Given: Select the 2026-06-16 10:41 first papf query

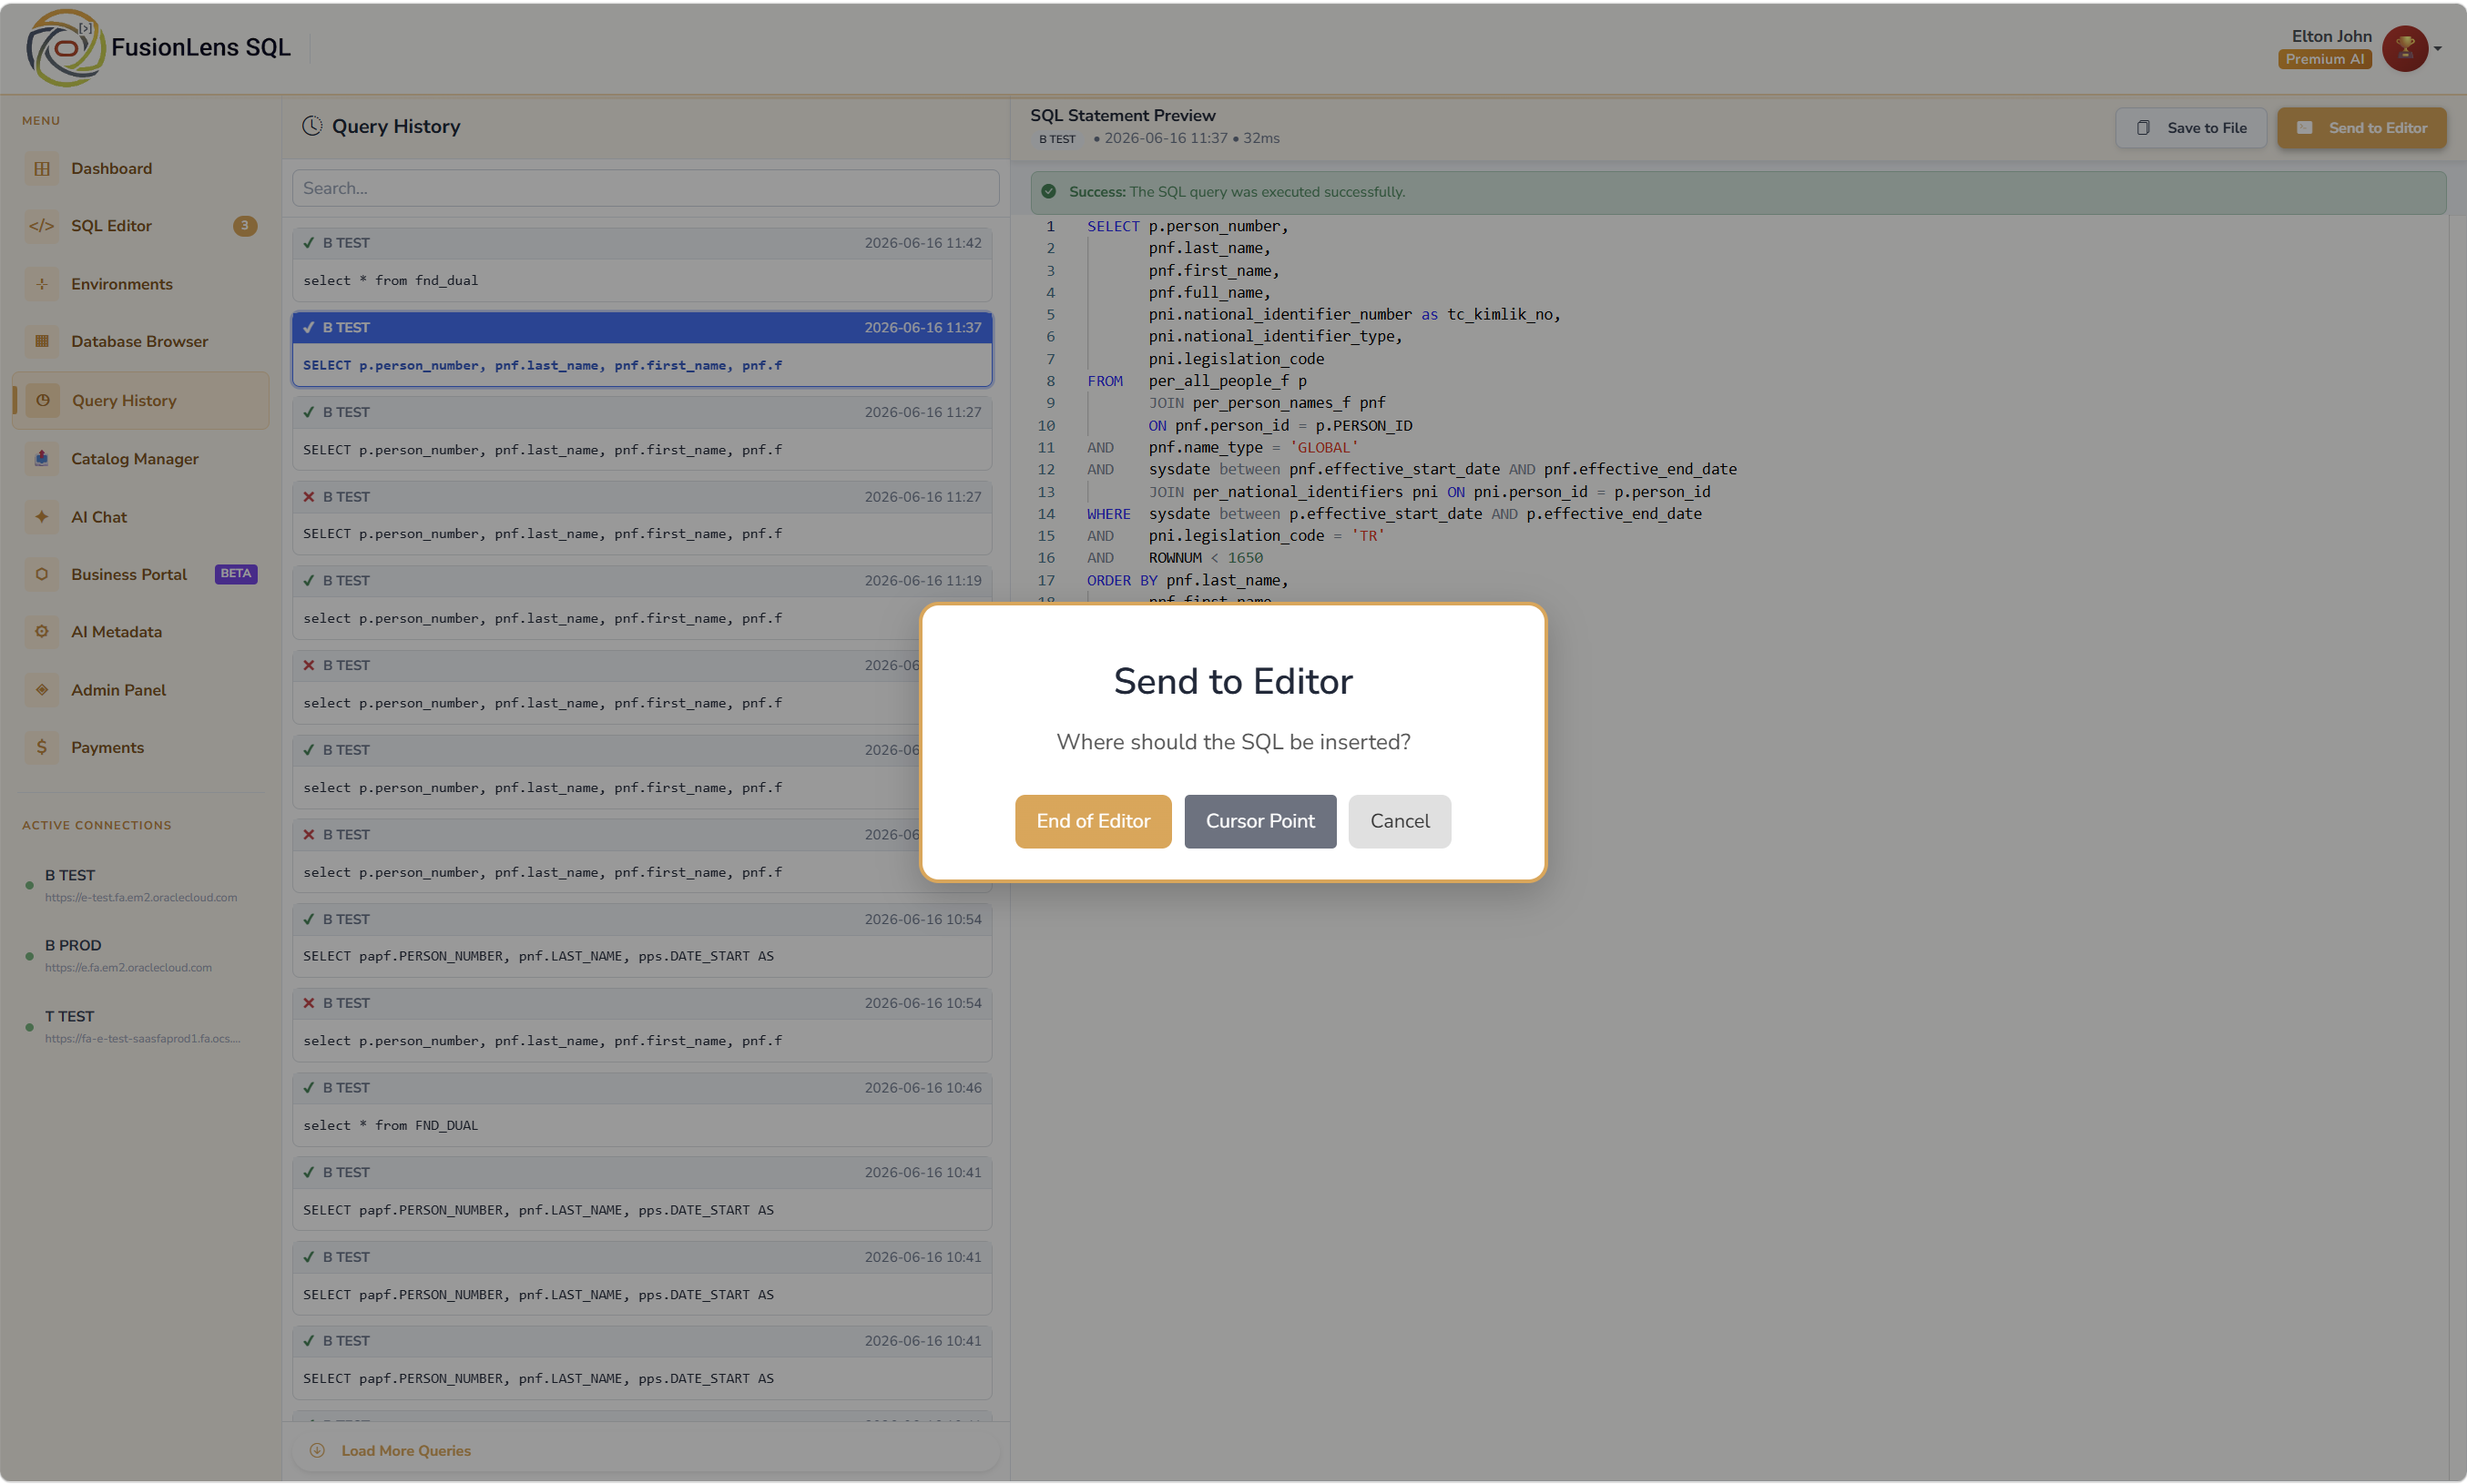Looking at the screenshot, I should (642, 1195).
